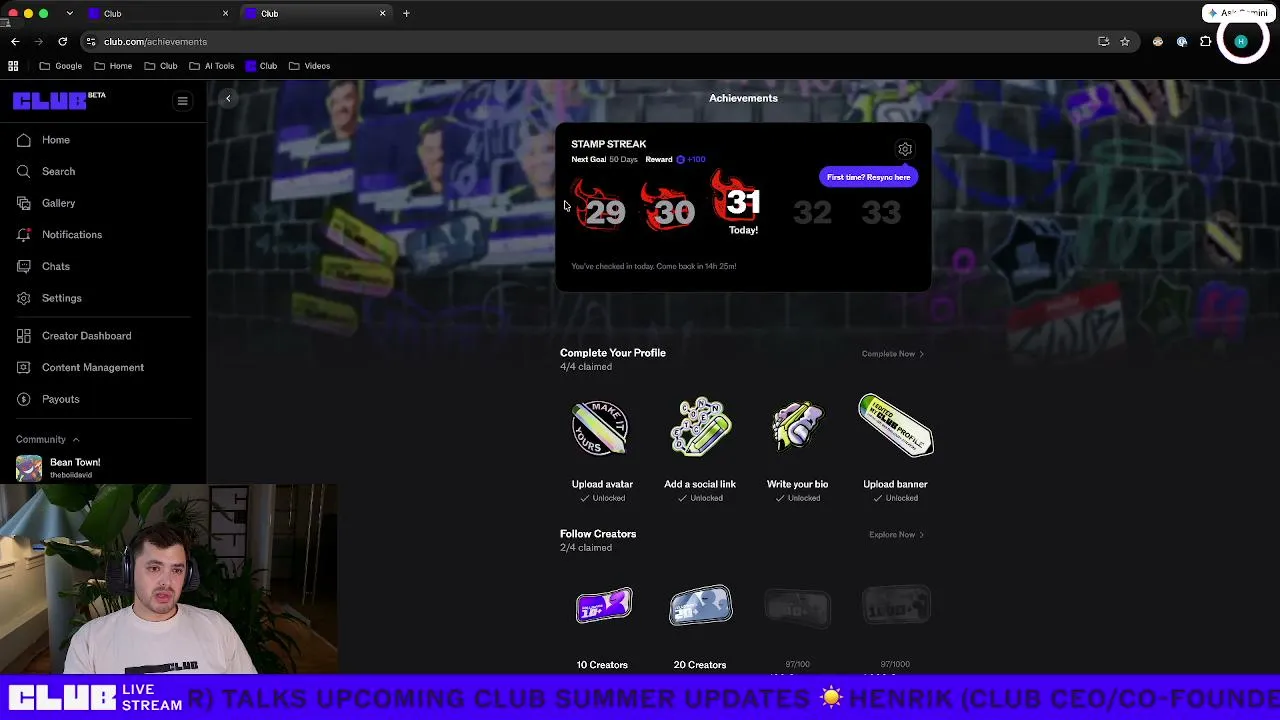Click the upcoming day 33 stamp
This screenshot has width=1280, height=720.
[881, 212]
